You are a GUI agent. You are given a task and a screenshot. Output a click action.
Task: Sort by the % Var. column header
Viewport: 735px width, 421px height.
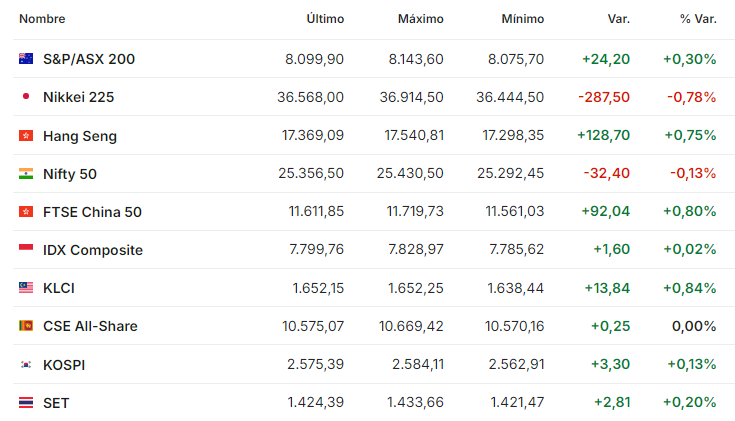click(x=698, y=19)
